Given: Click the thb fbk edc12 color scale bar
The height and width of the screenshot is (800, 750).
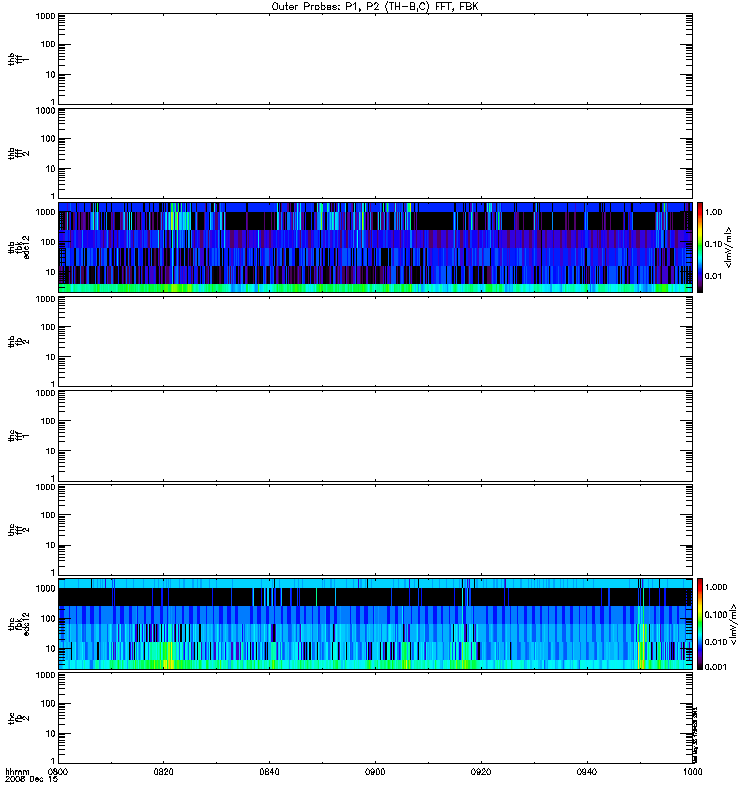Looking at the screenshot, I should [x=700, y=247].
